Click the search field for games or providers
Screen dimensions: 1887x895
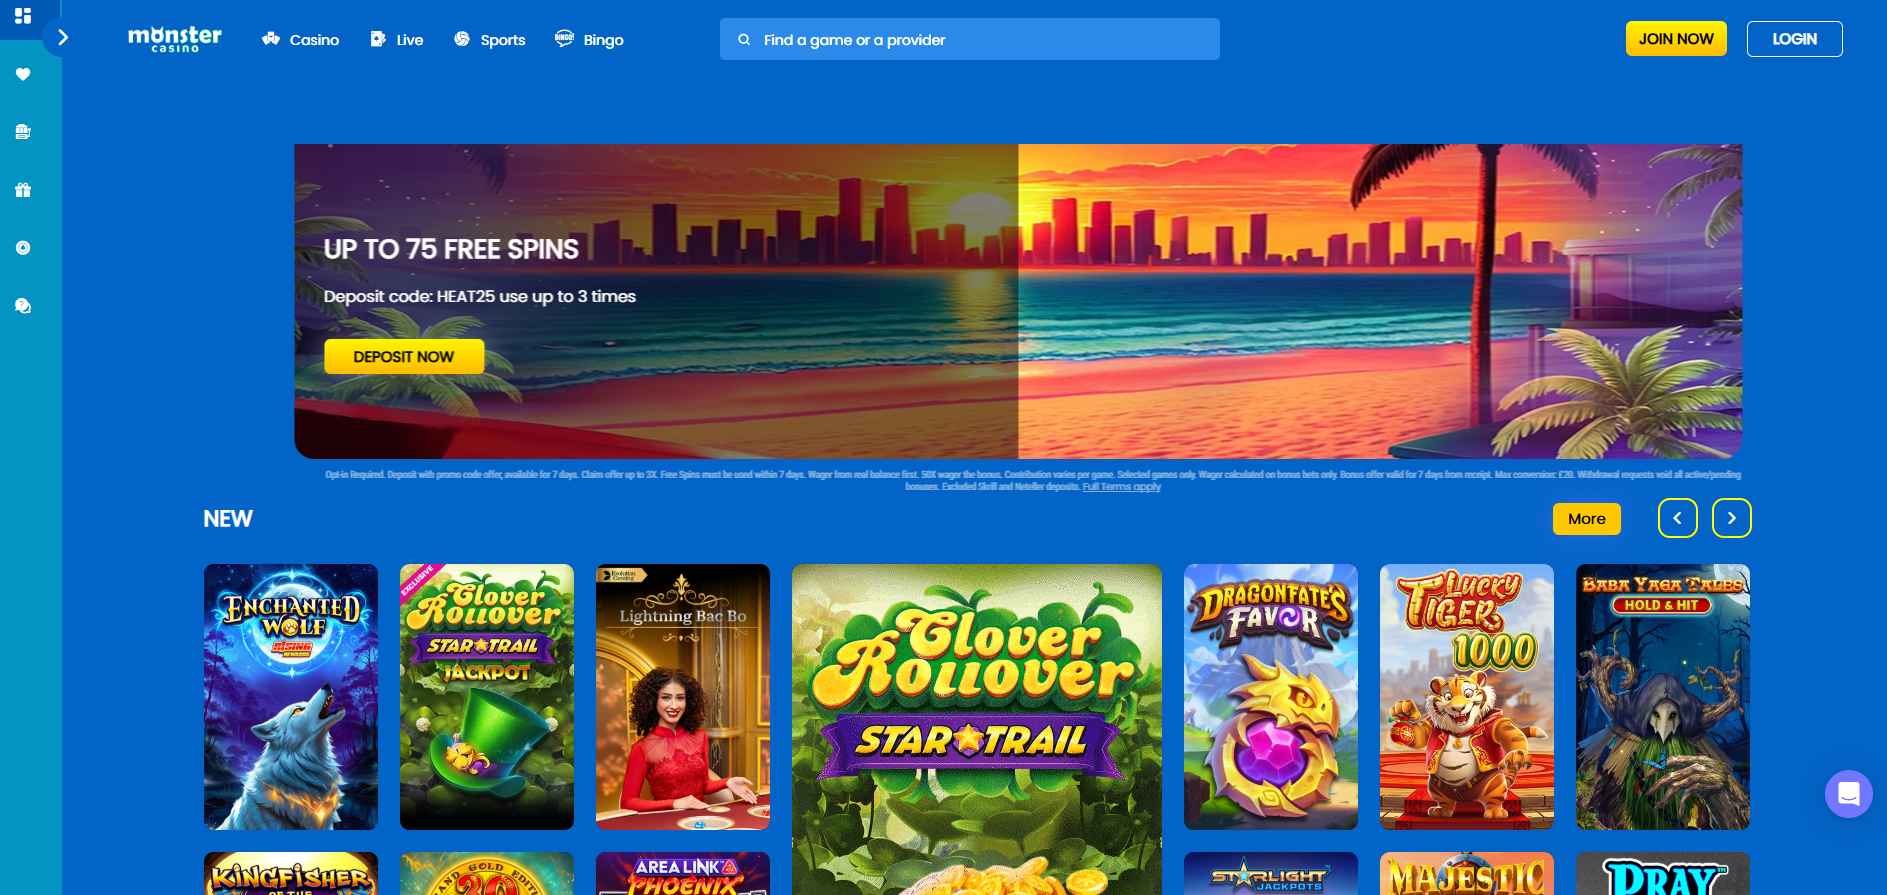point(970,39)
